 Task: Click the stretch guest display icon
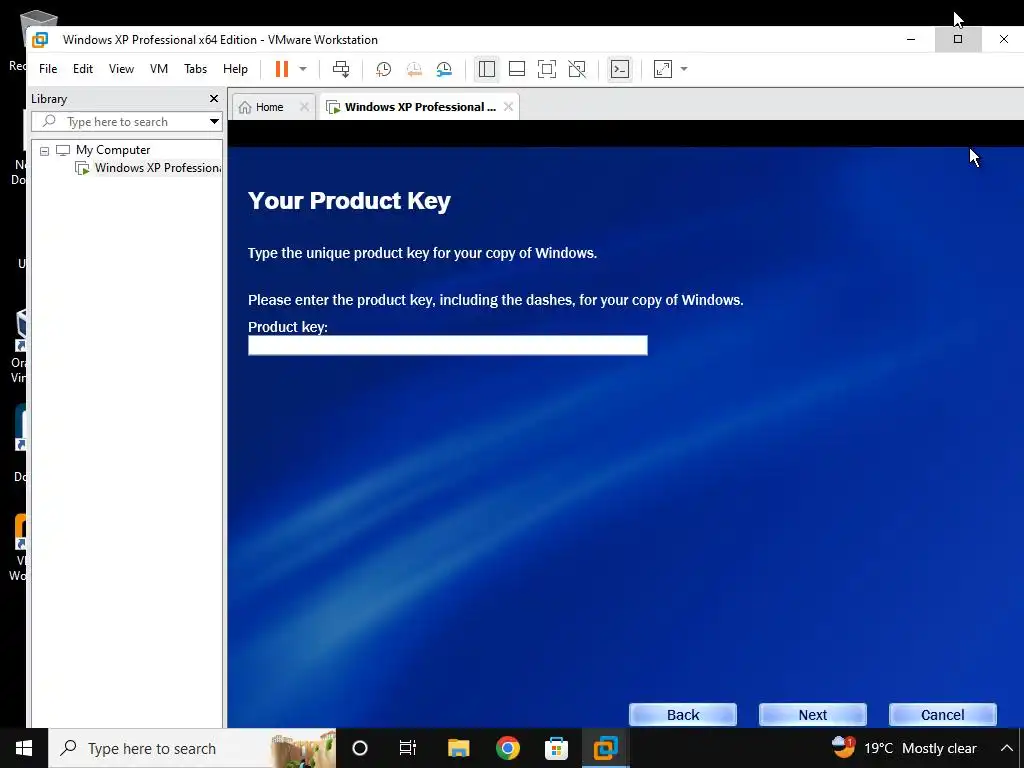(663, 69)
